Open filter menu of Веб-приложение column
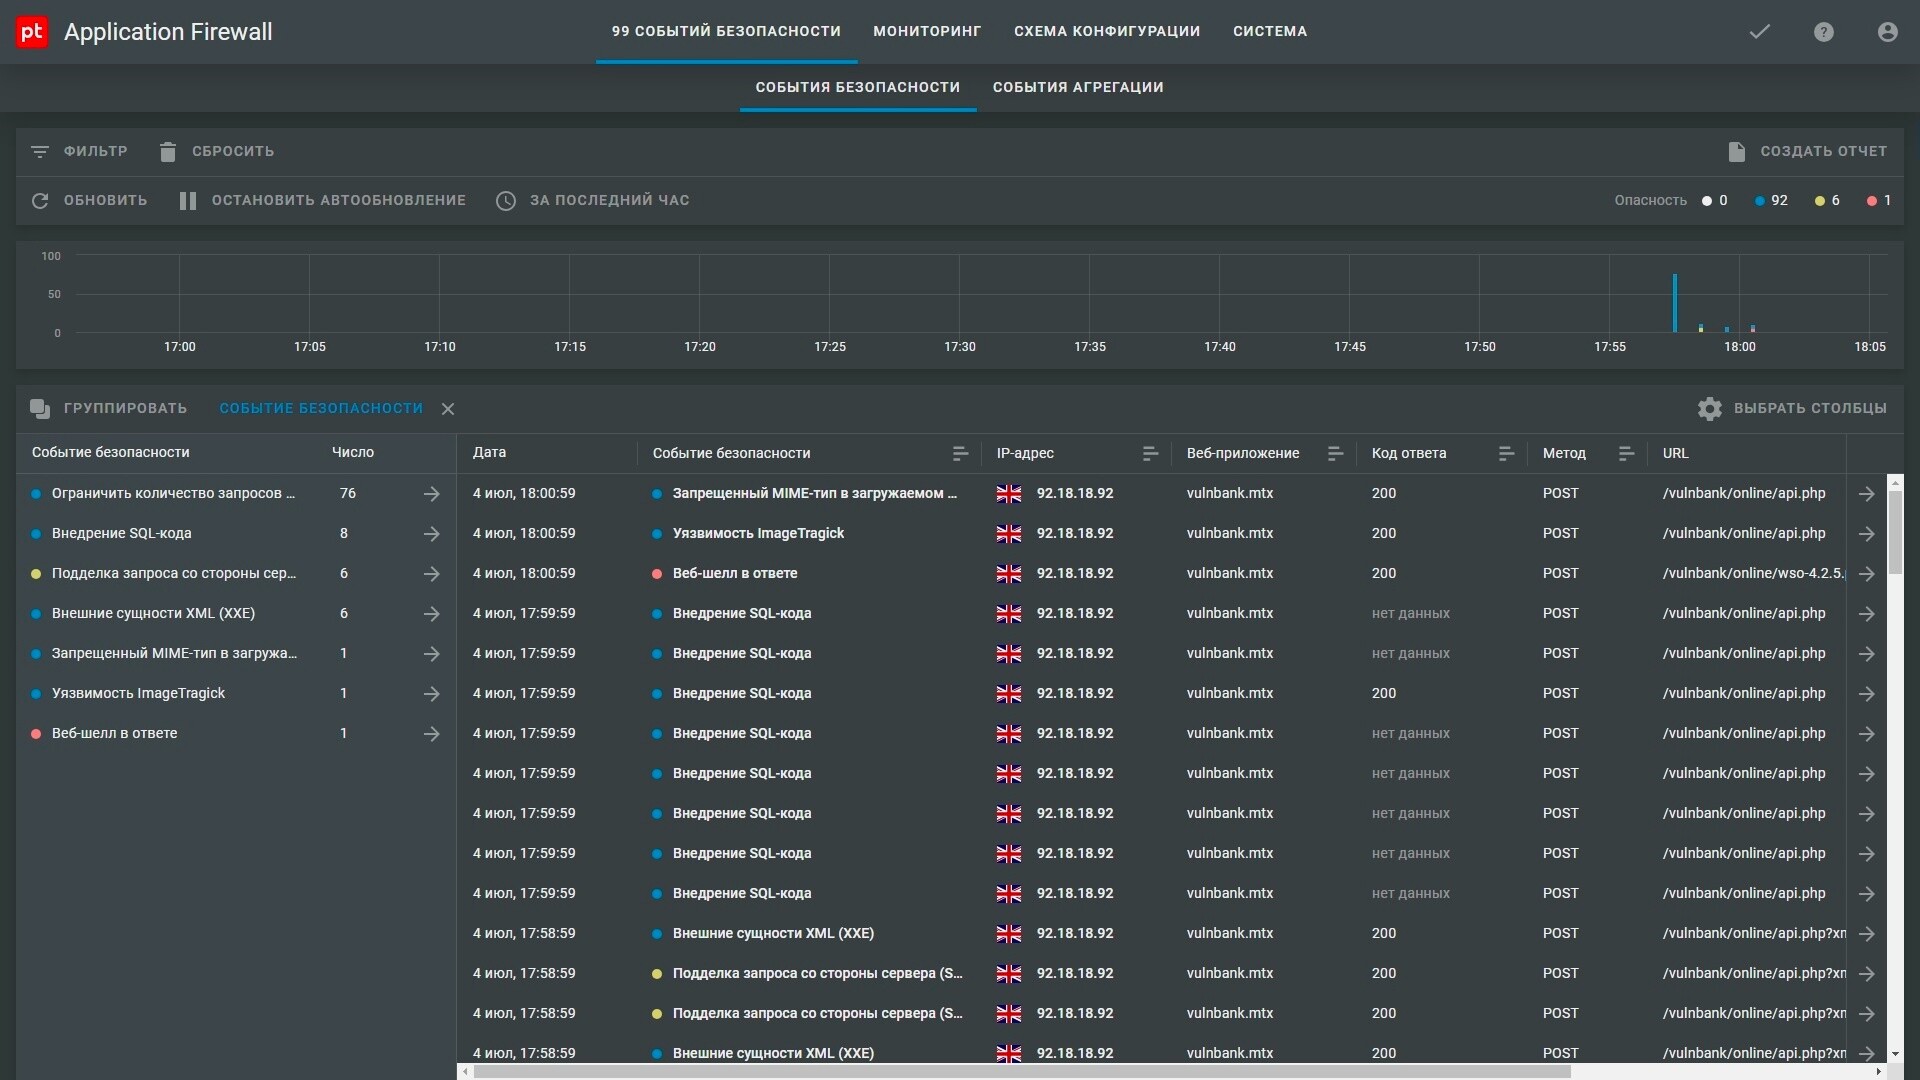1920x1080 pixels. [x=1335, y=454]
